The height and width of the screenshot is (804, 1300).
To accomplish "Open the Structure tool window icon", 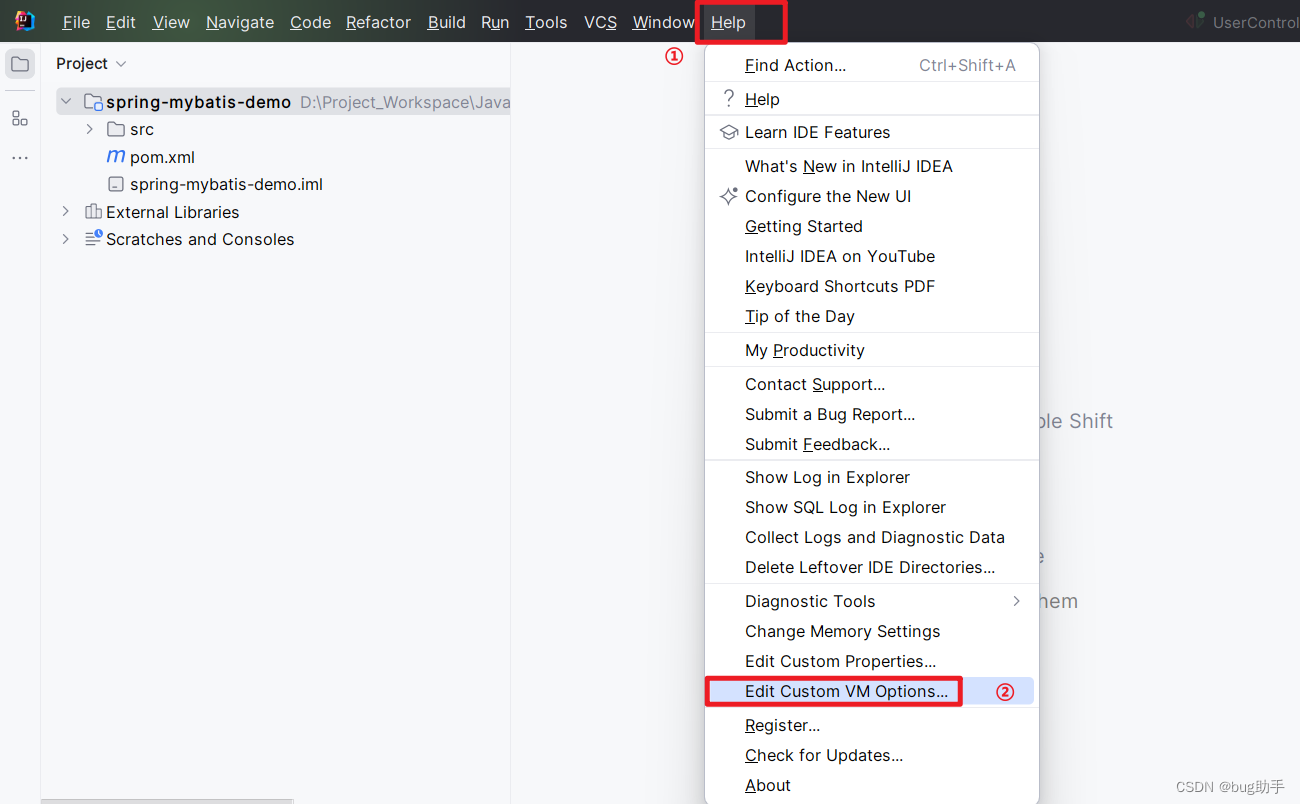I will (x=20, y=118).
